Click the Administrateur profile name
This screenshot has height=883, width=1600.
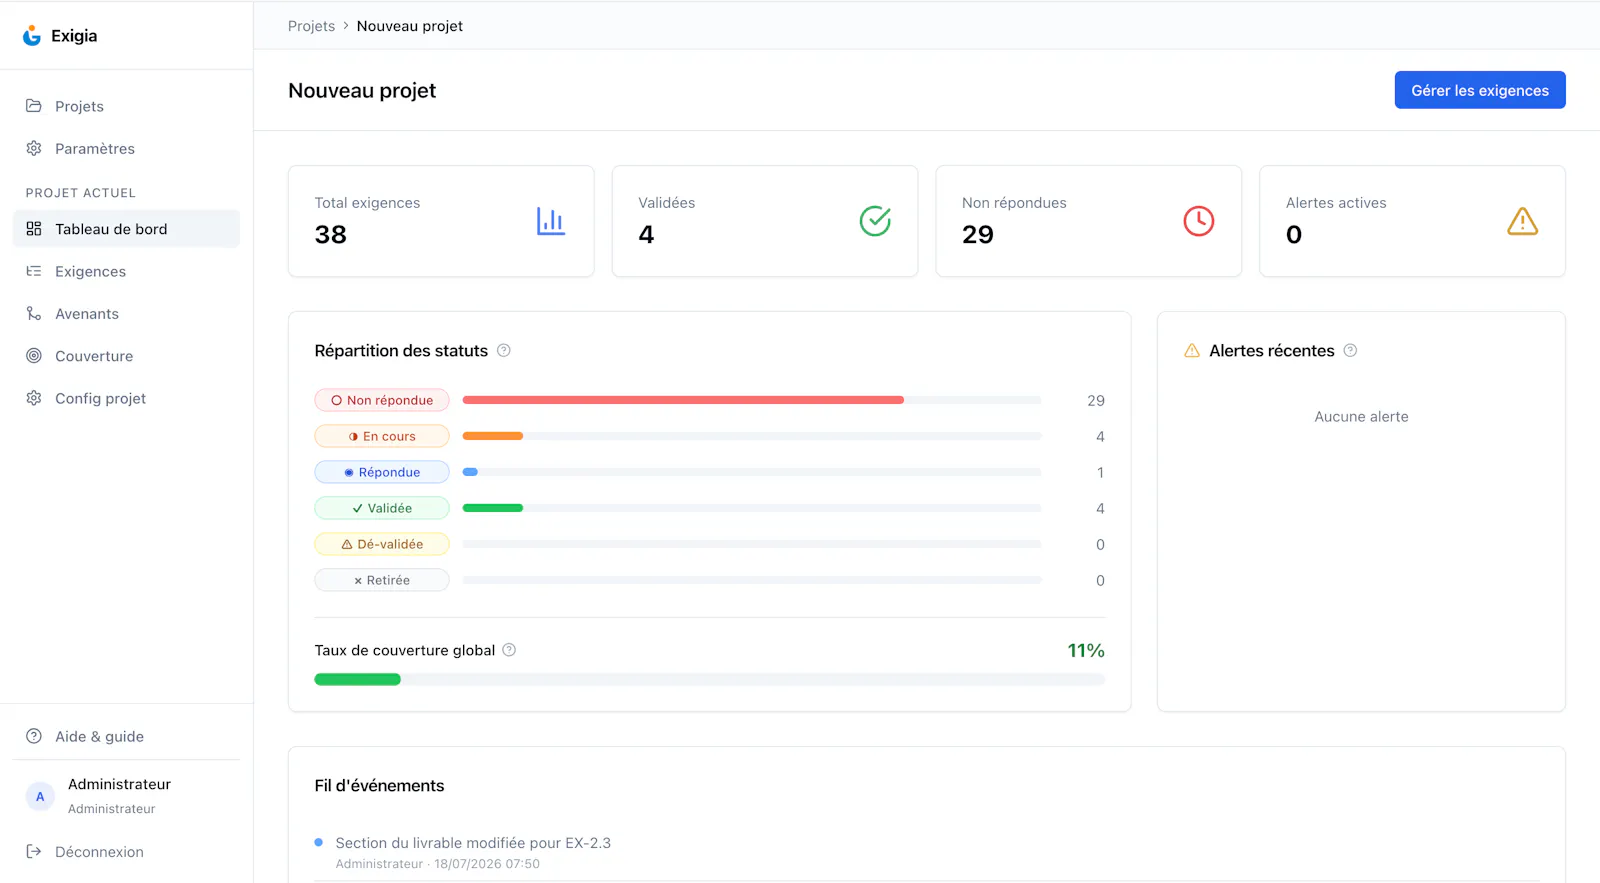(119, 784)
